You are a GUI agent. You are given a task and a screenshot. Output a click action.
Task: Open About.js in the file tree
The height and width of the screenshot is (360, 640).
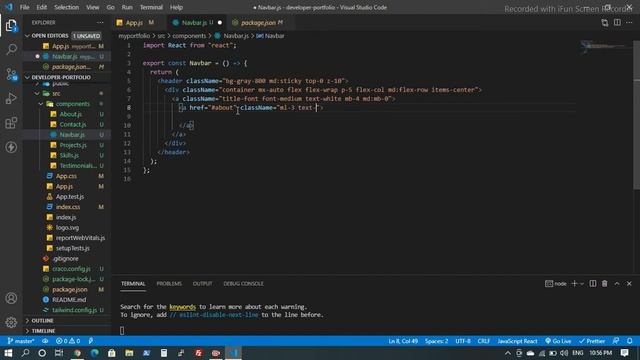click(71, 114)
